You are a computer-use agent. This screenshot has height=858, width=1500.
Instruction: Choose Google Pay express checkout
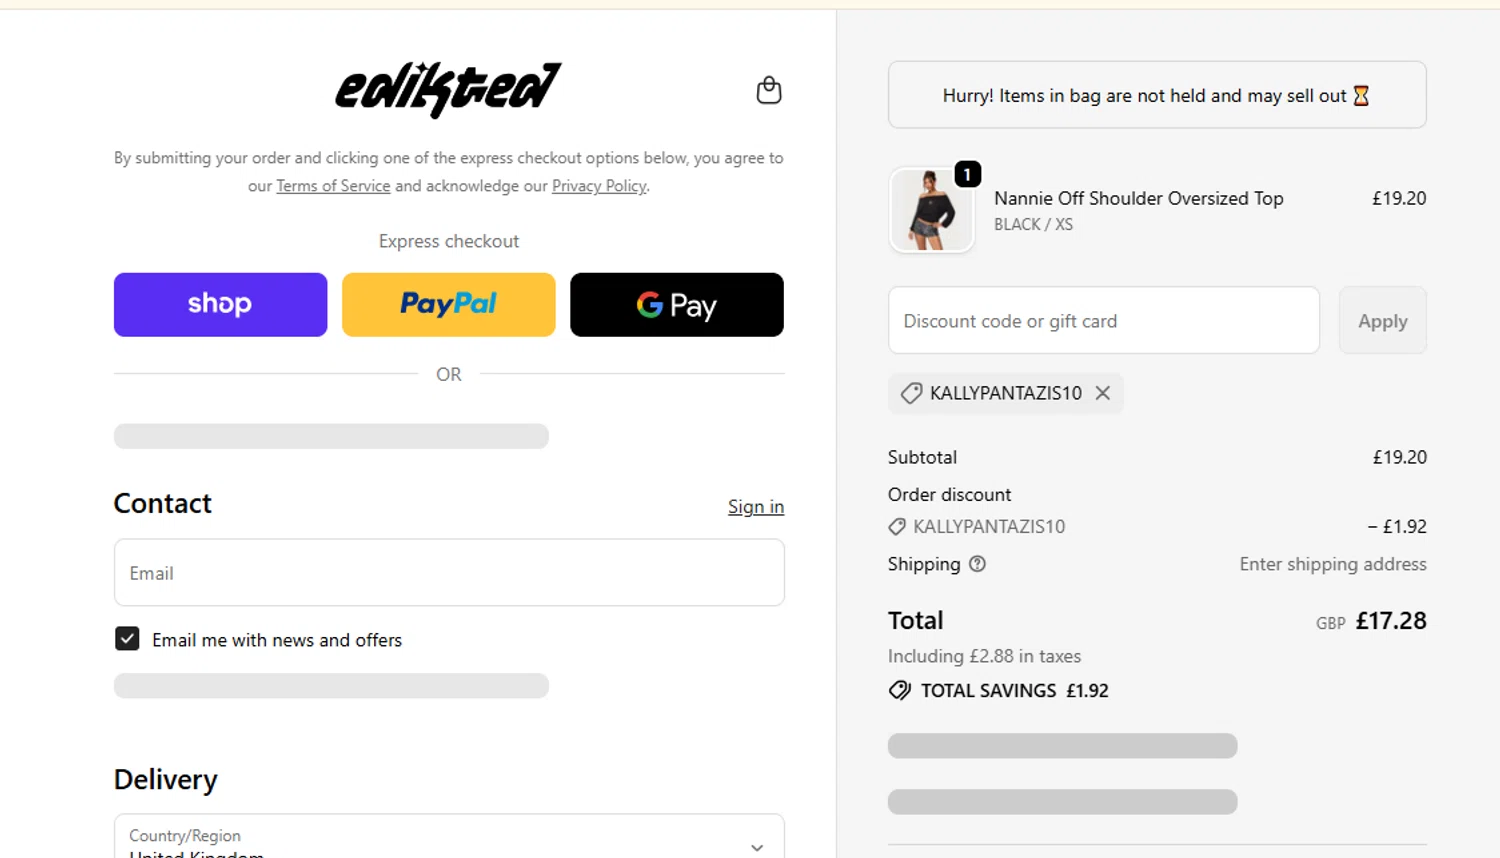coord(676,304)
